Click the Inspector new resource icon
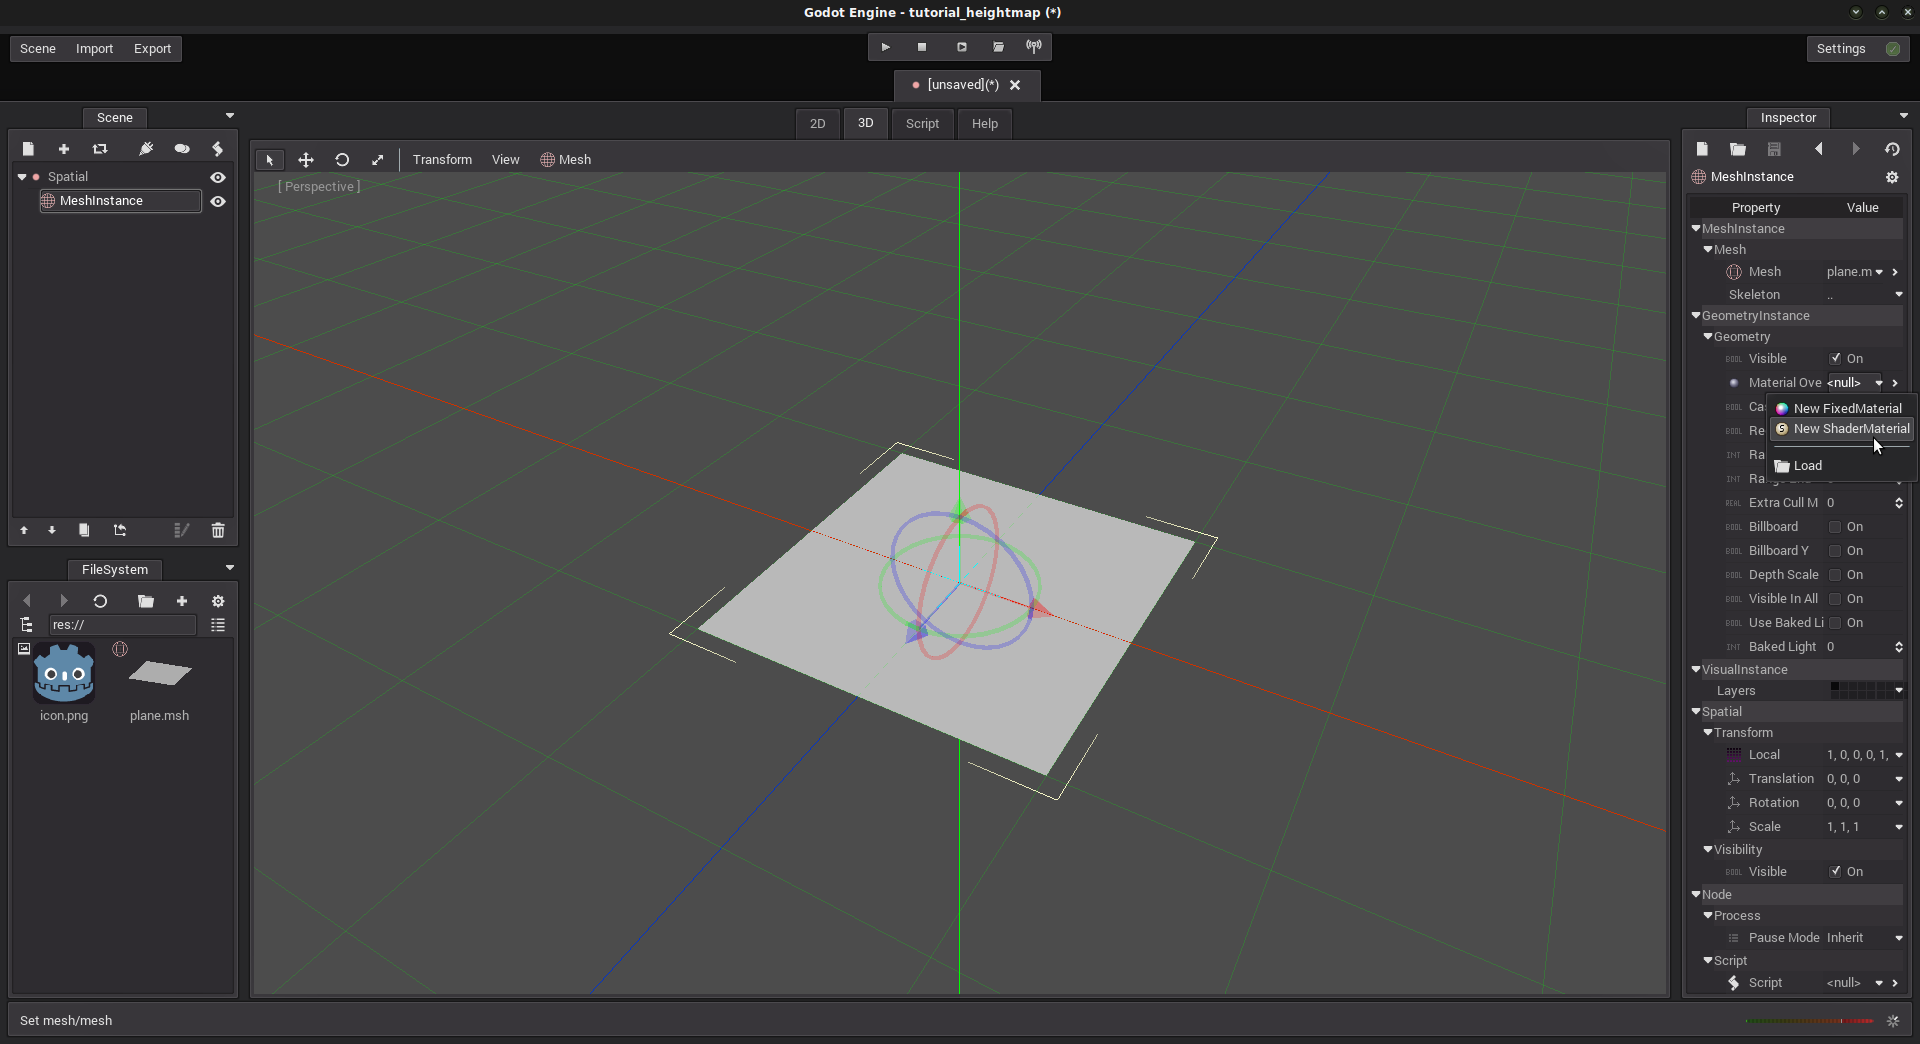The width and height of the screenshot is (1920, 1044). click(1702, 149)
